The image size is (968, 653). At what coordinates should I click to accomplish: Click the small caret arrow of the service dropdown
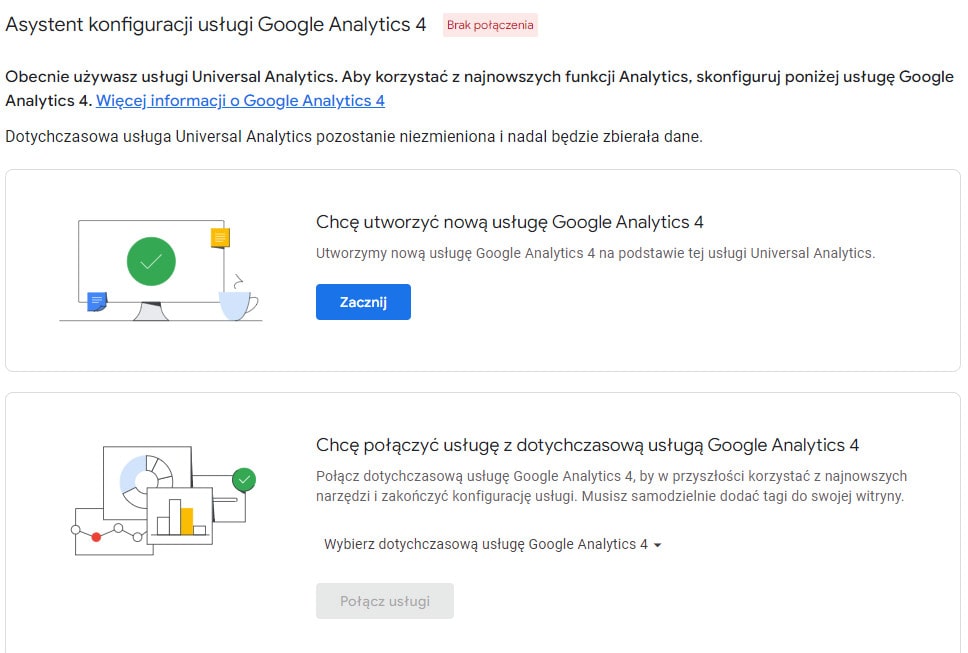[658, 546]
